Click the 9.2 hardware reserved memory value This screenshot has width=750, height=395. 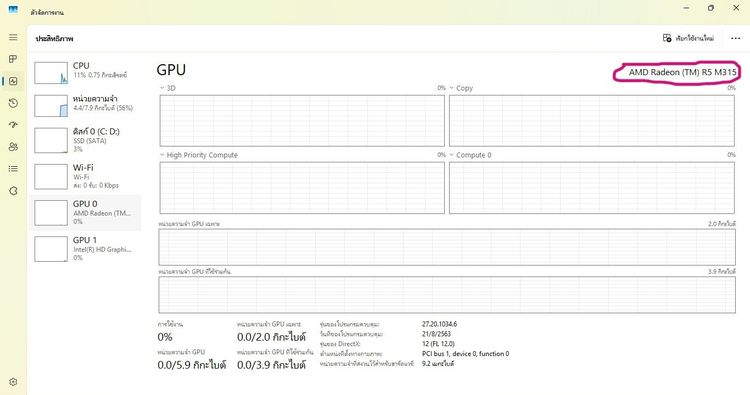pos(438,364)
